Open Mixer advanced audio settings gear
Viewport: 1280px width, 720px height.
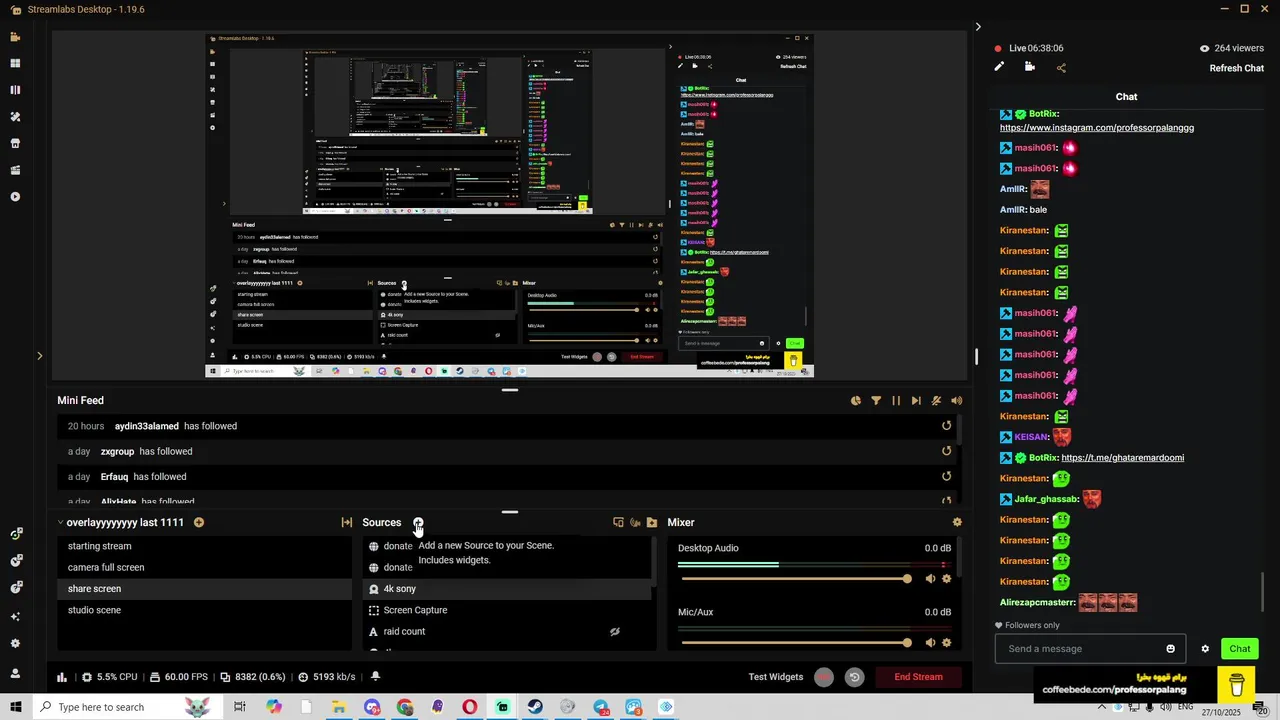pos(957,522)
